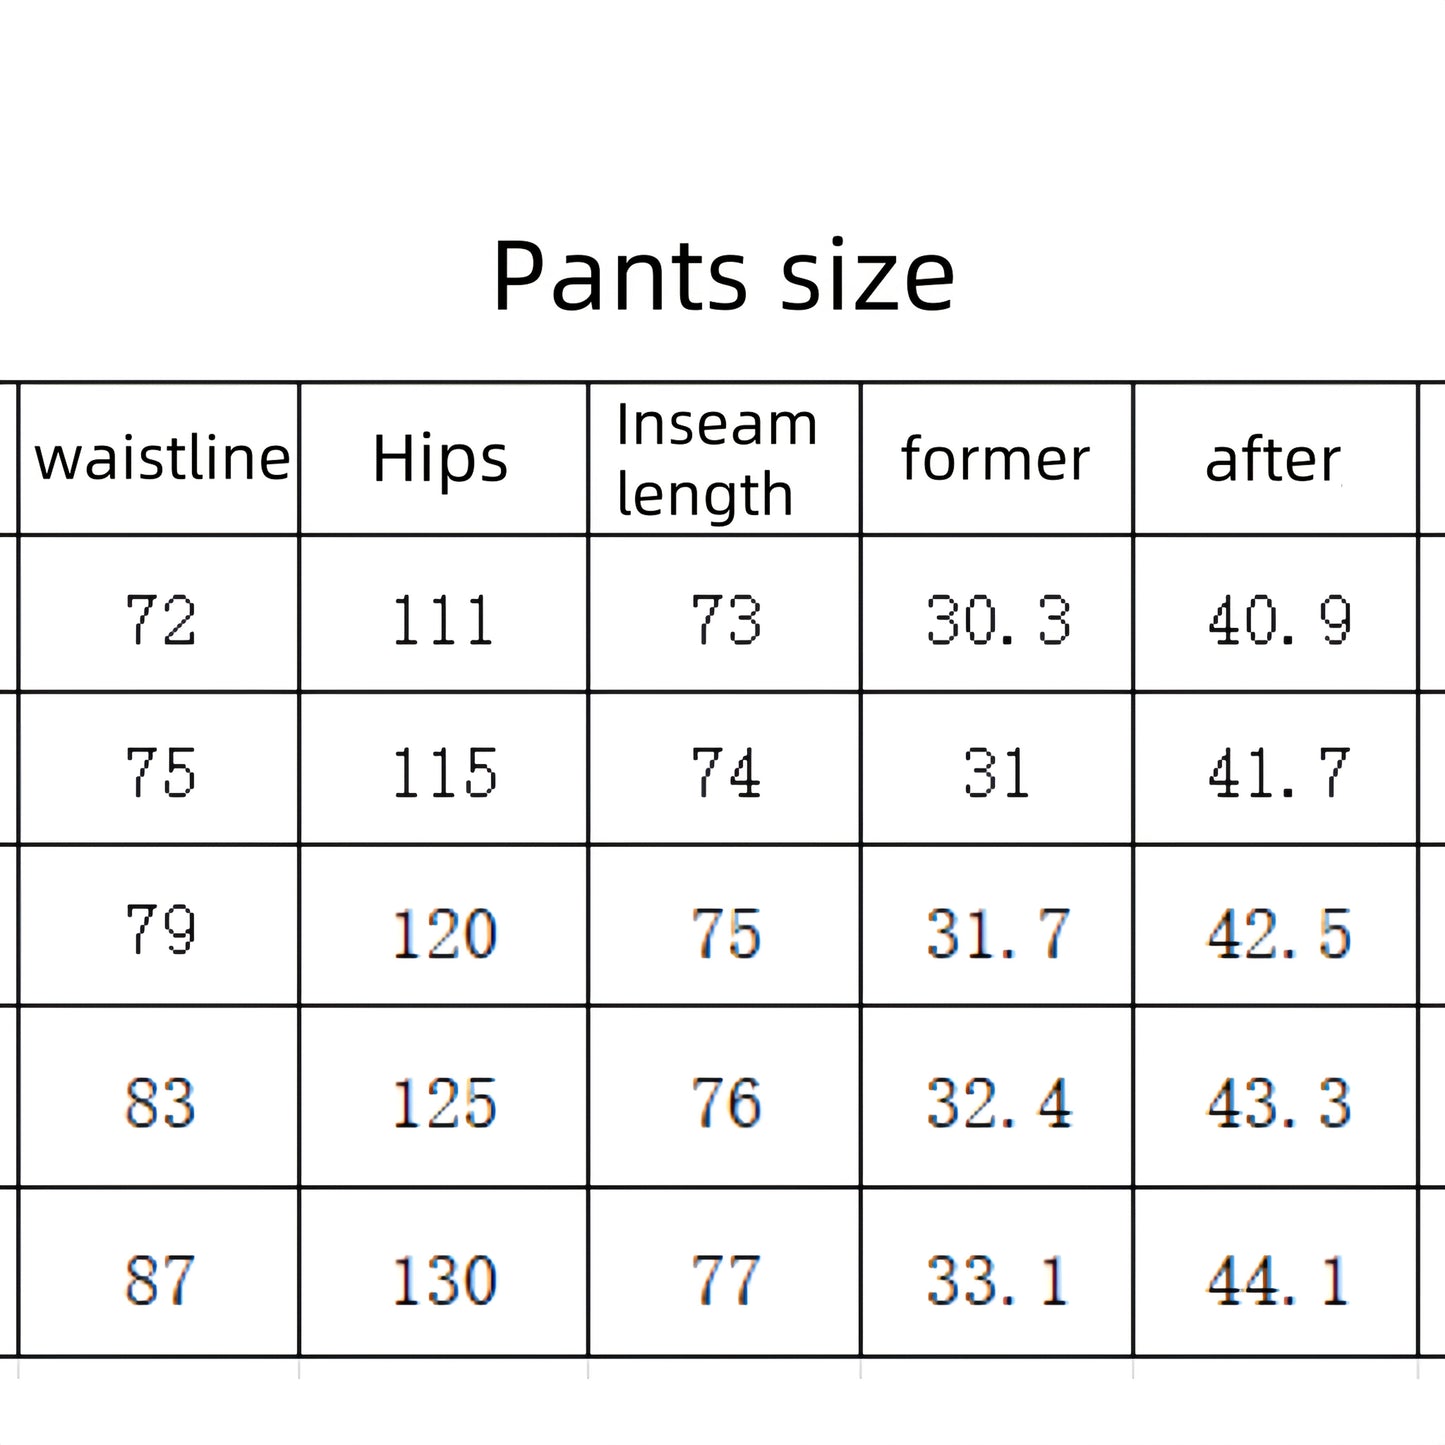Select the former cell showing 31
This screenshot has width=1445, height=1445.
coord(996,773)
